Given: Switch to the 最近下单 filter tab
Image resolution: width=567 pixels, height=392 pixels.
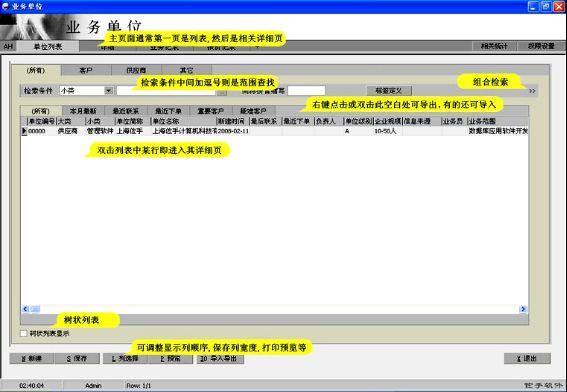Looking at the screenshot, I should pos(168,111).
